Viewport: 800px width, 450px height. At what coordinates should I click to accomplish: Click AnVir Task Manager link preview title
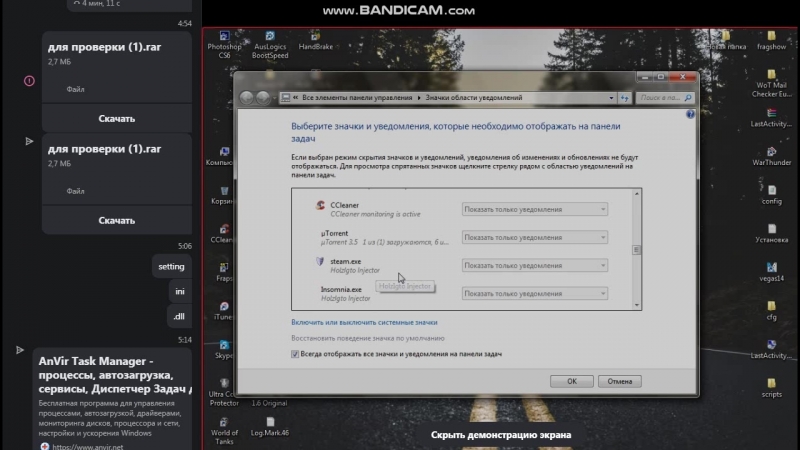115,375
